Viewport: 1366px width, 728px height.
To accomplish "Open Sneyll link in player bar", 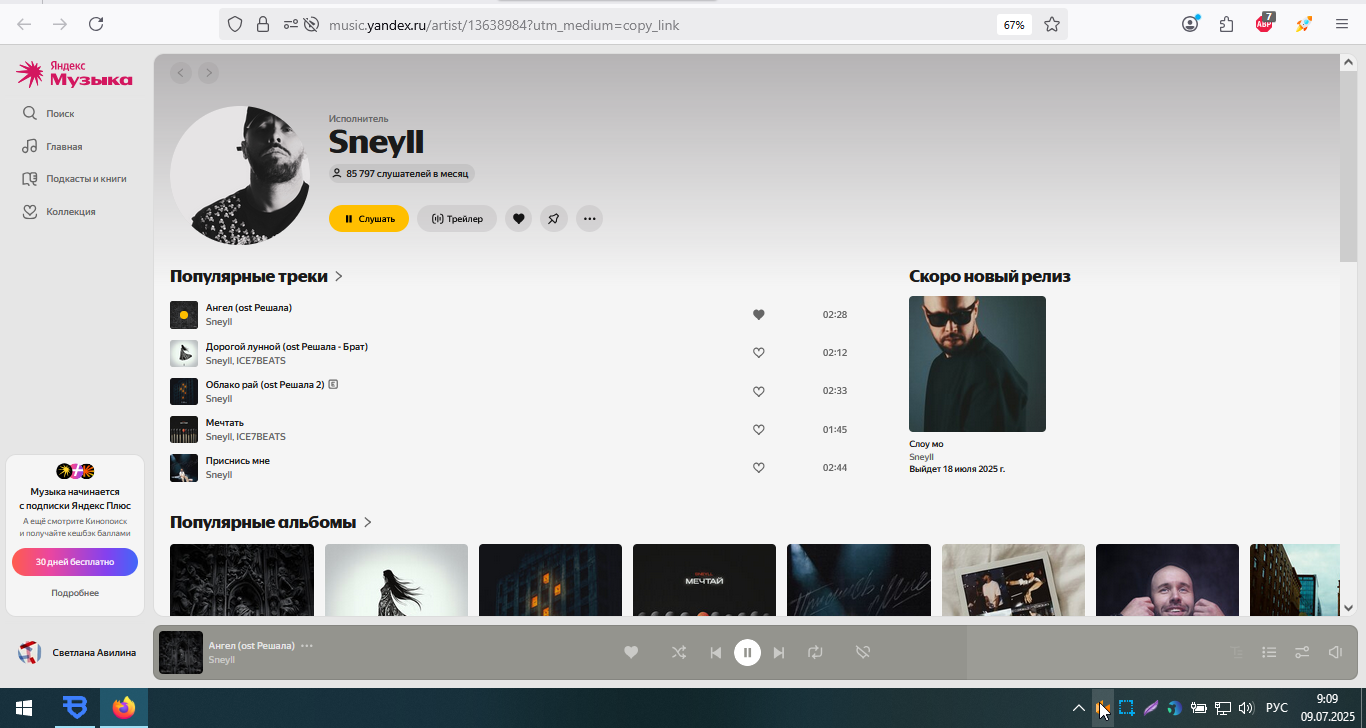I will pyautogui.click(x=221, y=660).
